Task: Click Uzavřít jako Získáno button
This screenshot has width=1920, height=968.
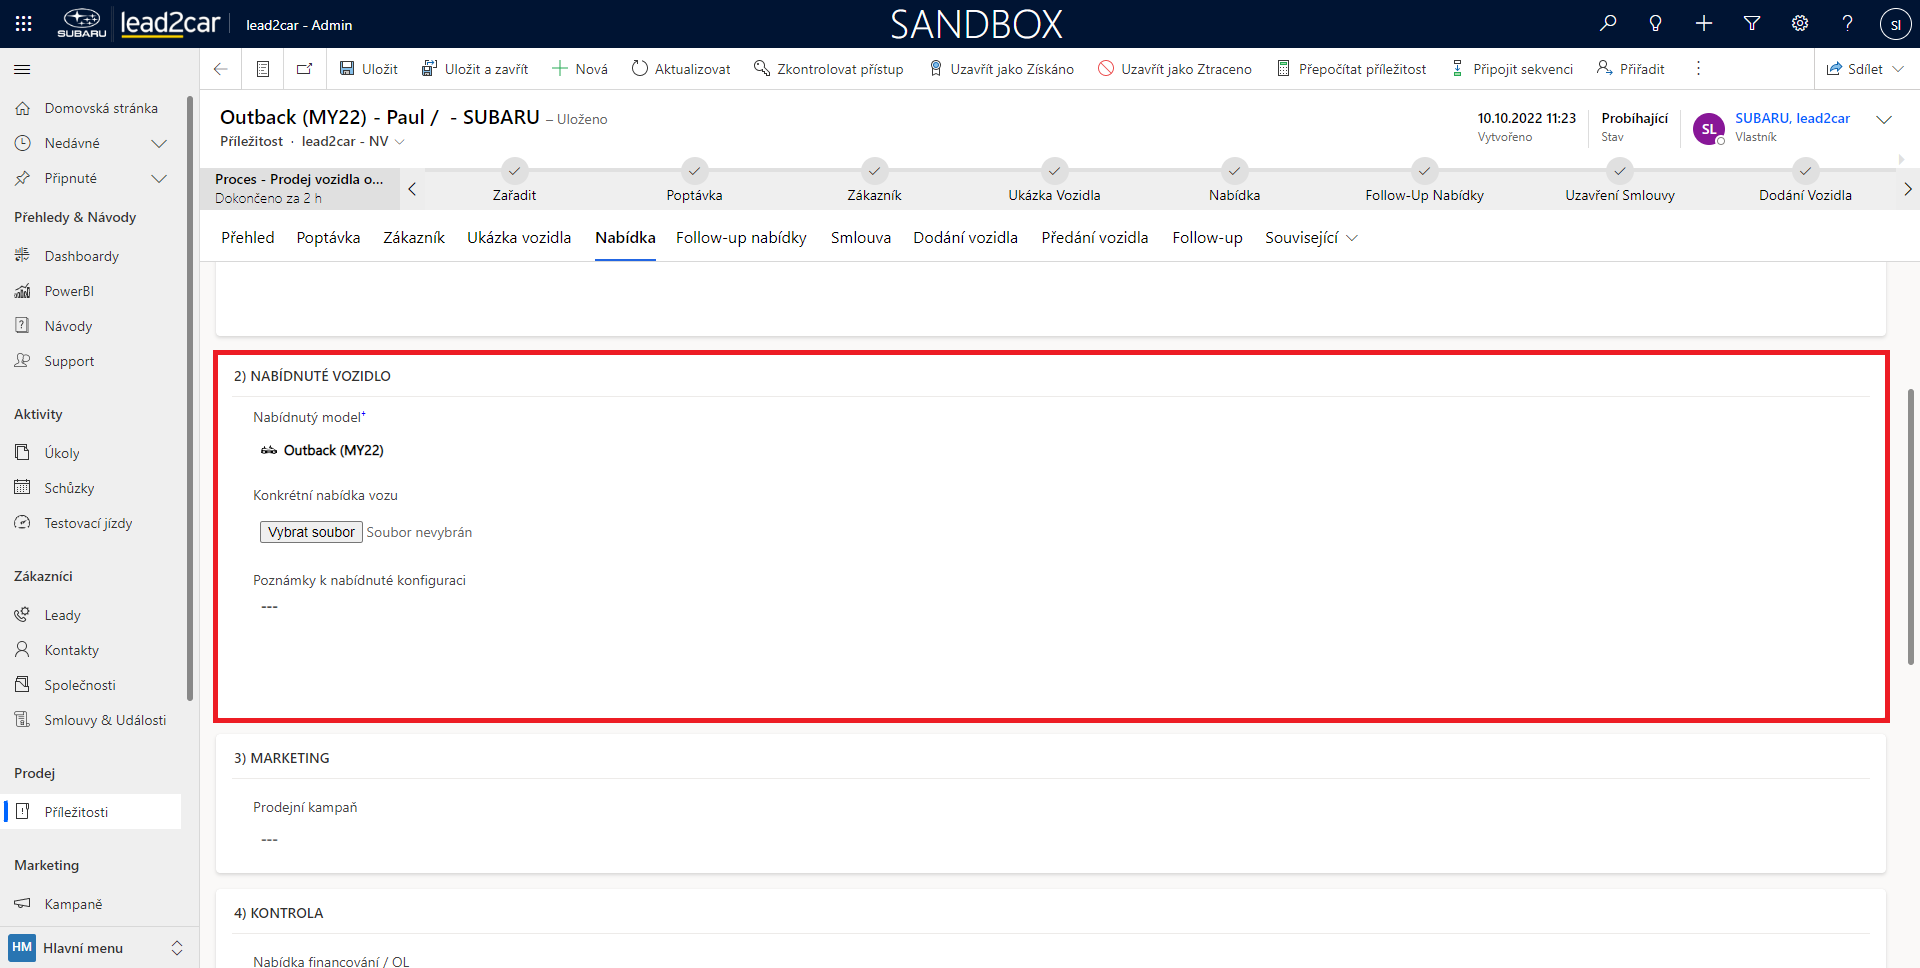Action: tap(1001, 69)
